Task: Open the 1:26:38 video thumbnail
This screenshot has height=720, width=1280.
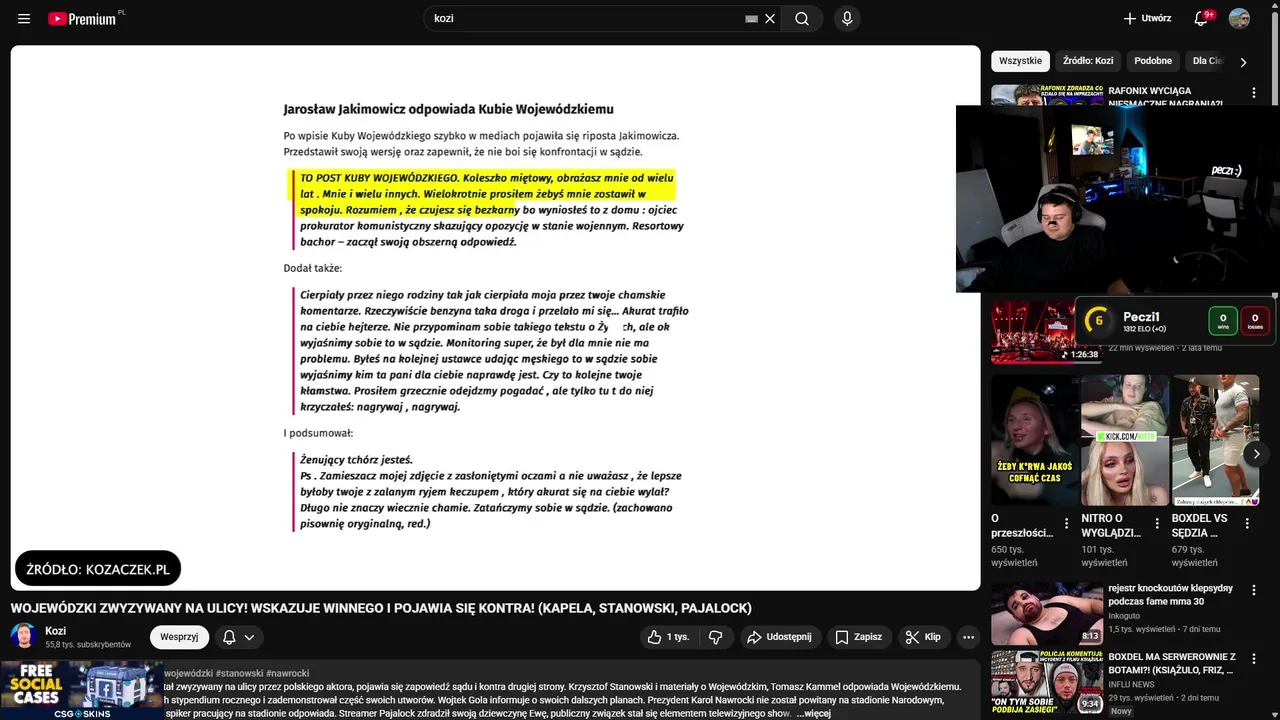Action: [x=1033, y=332]
